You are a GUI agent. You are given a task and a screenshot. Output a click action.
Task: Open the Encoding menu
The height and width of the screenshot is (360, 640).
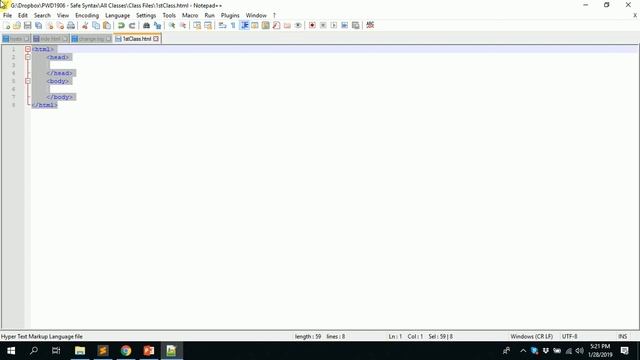[x=87, y=16]
